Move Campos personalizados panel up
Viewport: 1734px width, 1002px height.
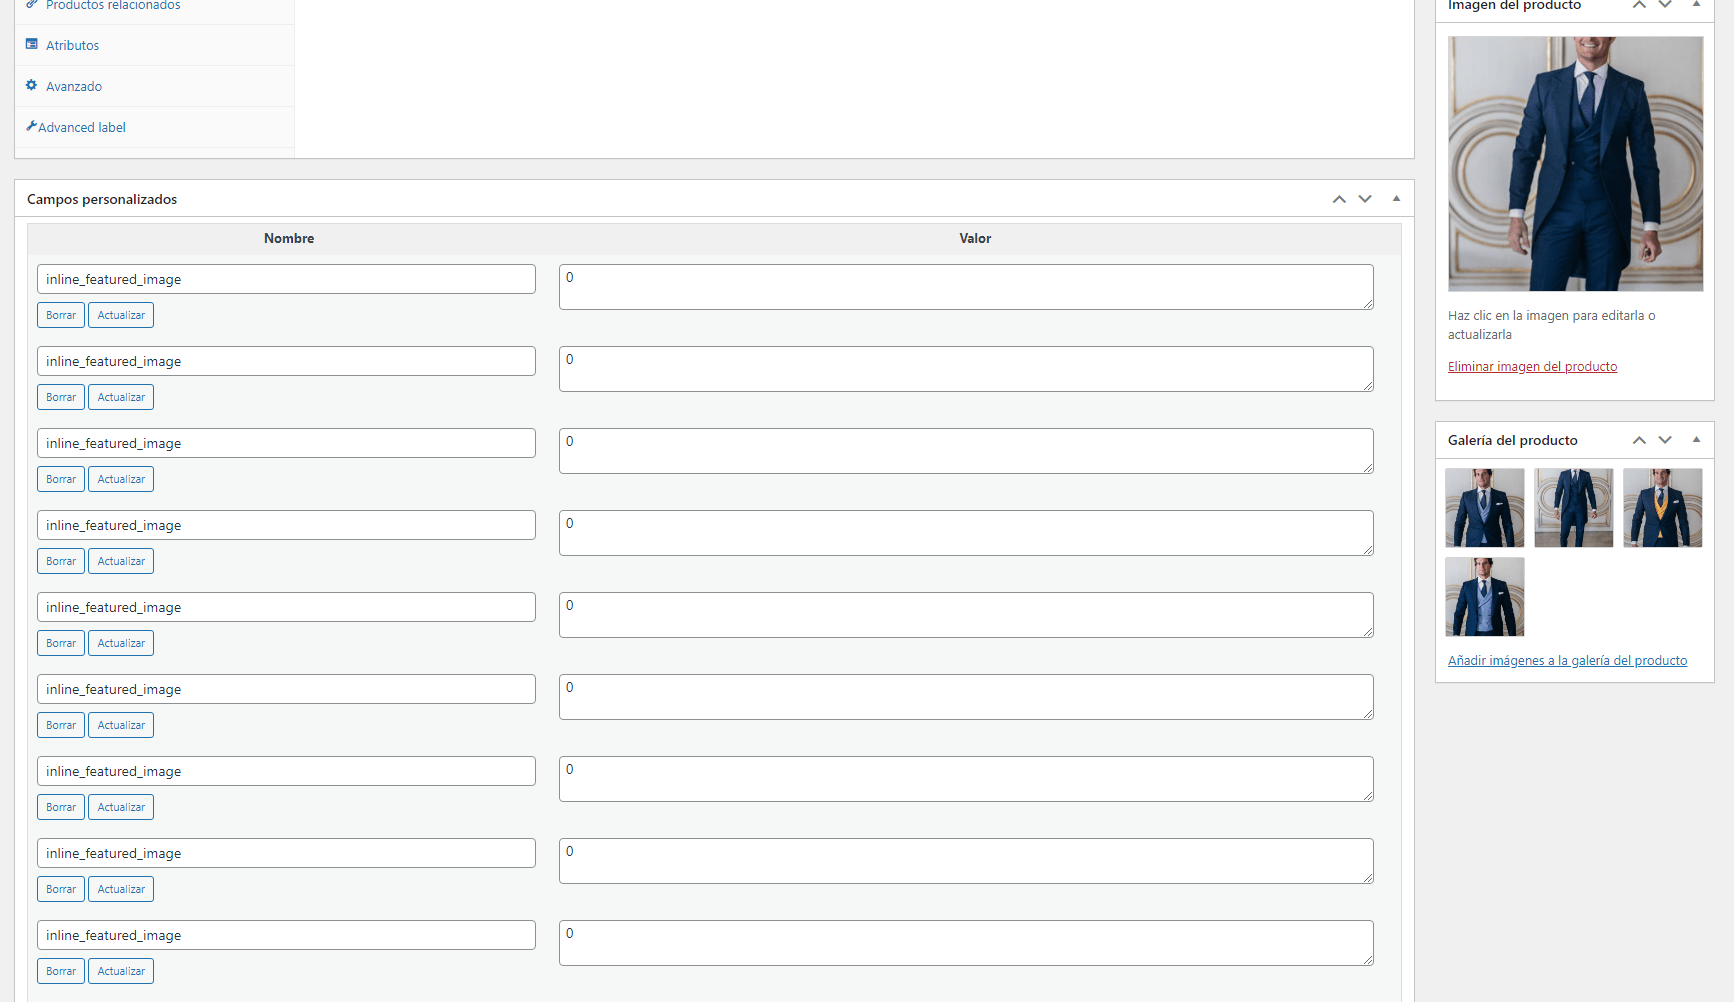pos(1339,199)
